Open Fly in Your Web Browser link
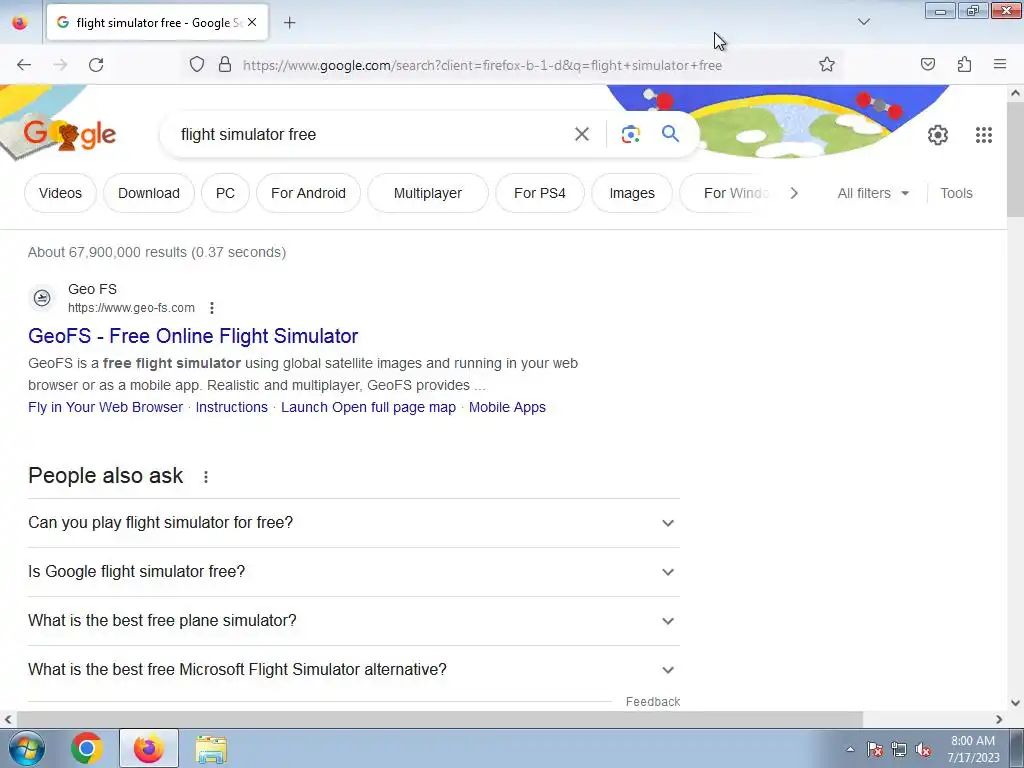Screen dimensions: 1024x768 click(105, 407)
